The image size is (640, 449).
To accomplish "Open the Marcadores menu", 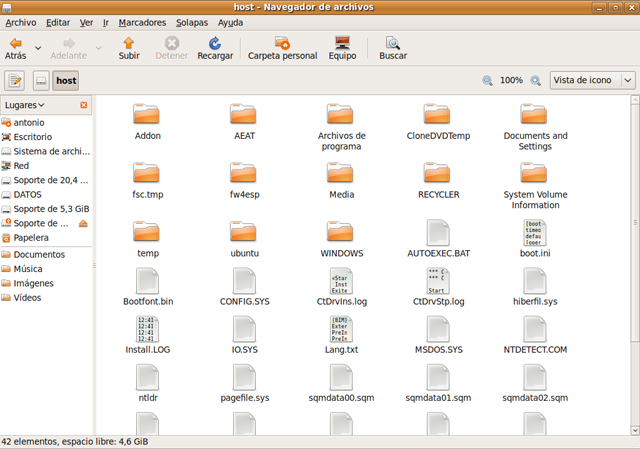I will click(142, 21).
